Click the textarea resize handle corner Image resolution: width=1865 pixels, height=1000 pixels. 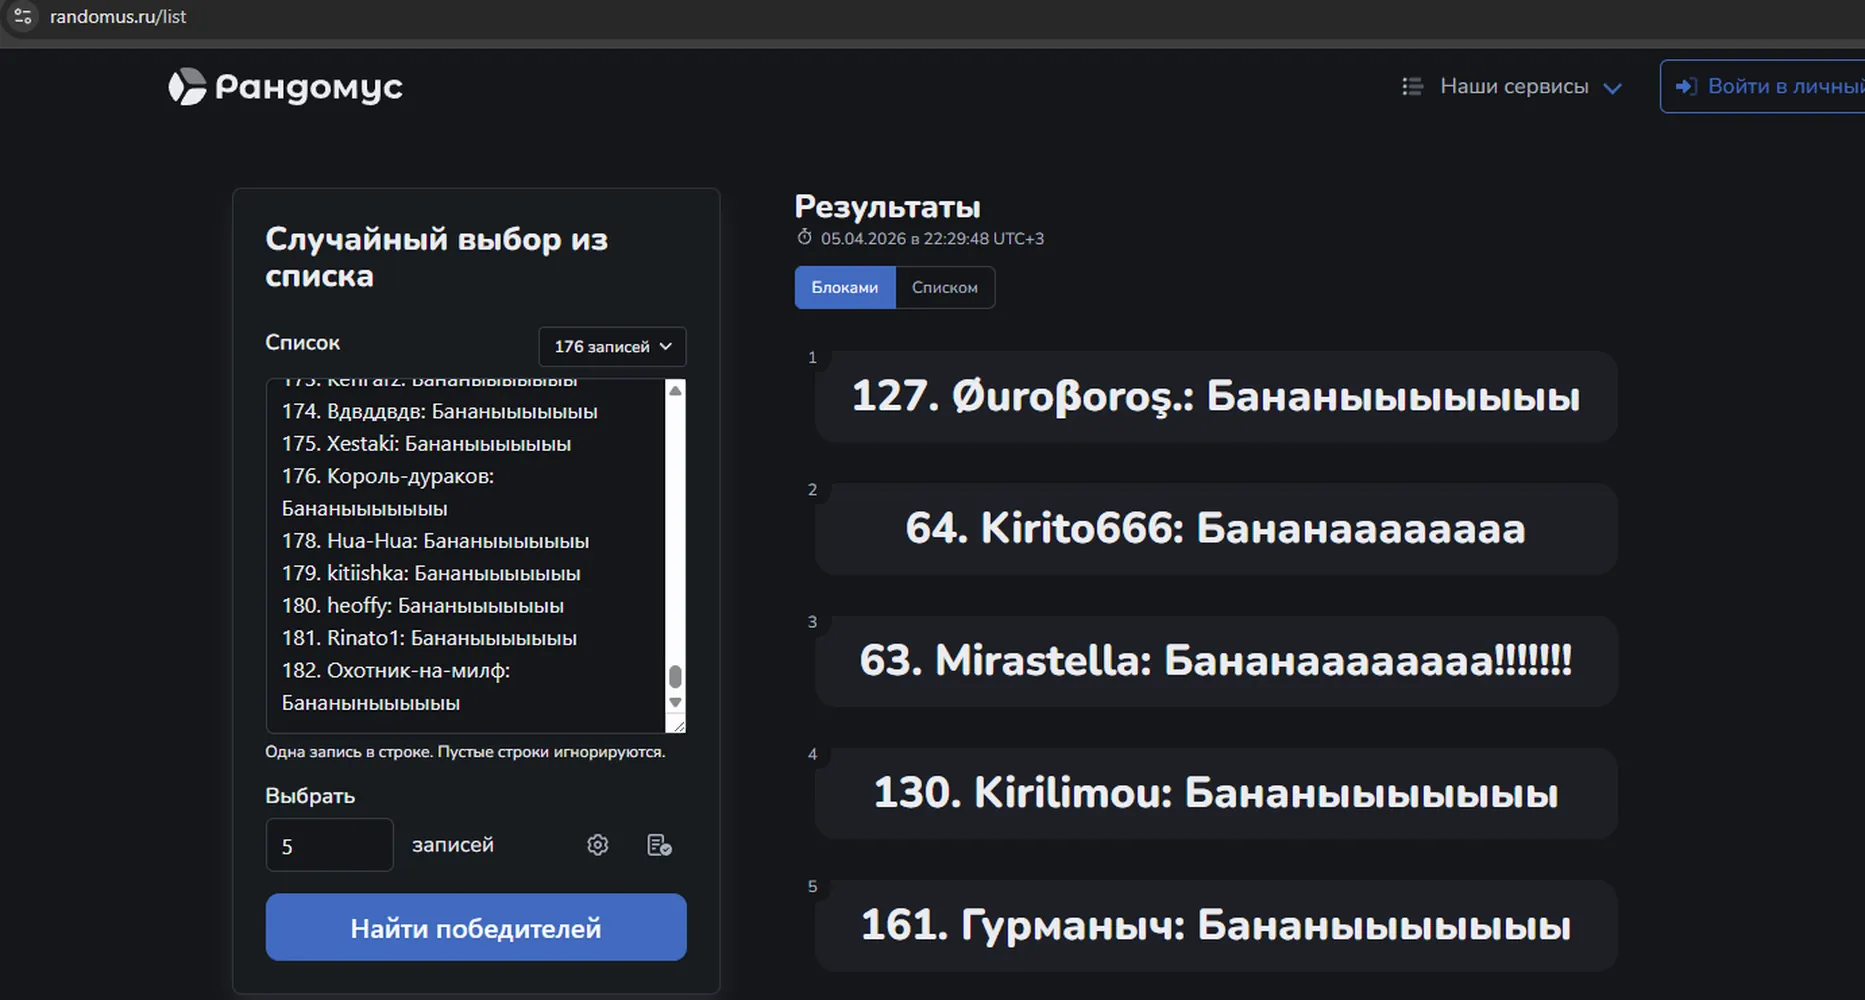click(x=678, y=726)
